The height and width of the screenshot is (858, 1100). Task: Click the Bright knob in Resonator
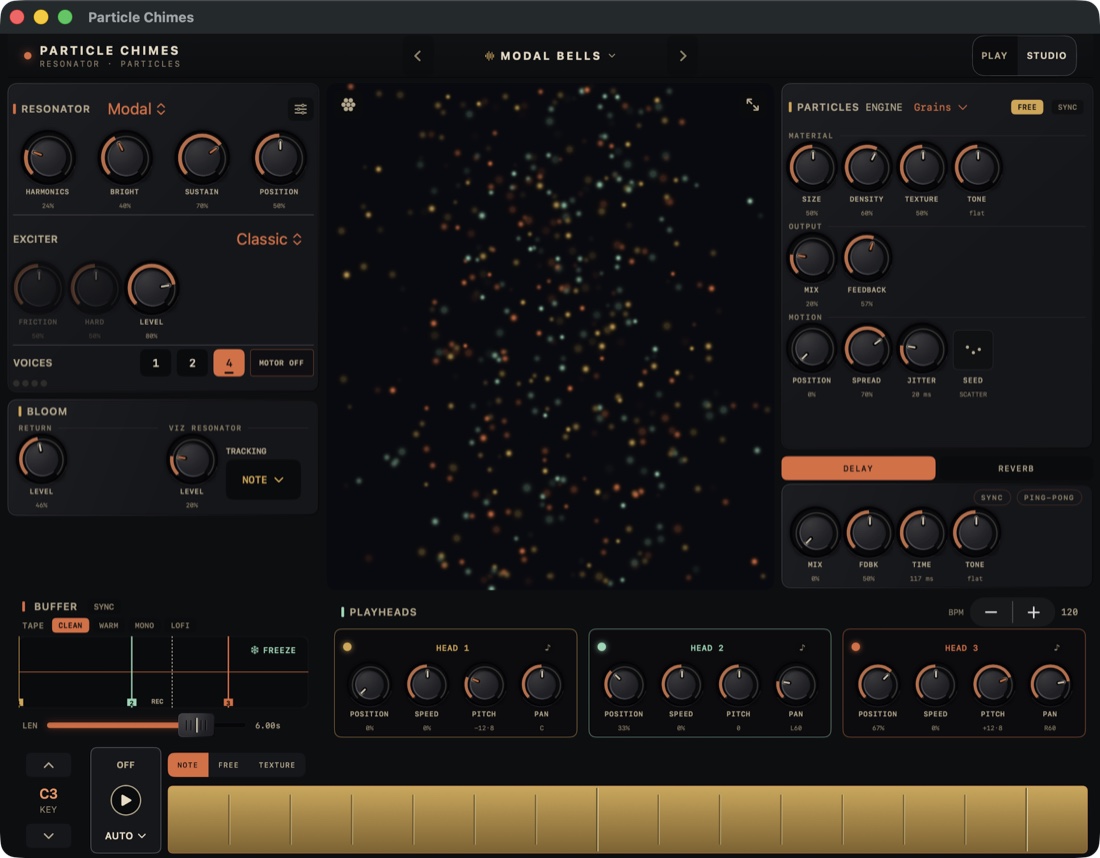coord(125,158)
